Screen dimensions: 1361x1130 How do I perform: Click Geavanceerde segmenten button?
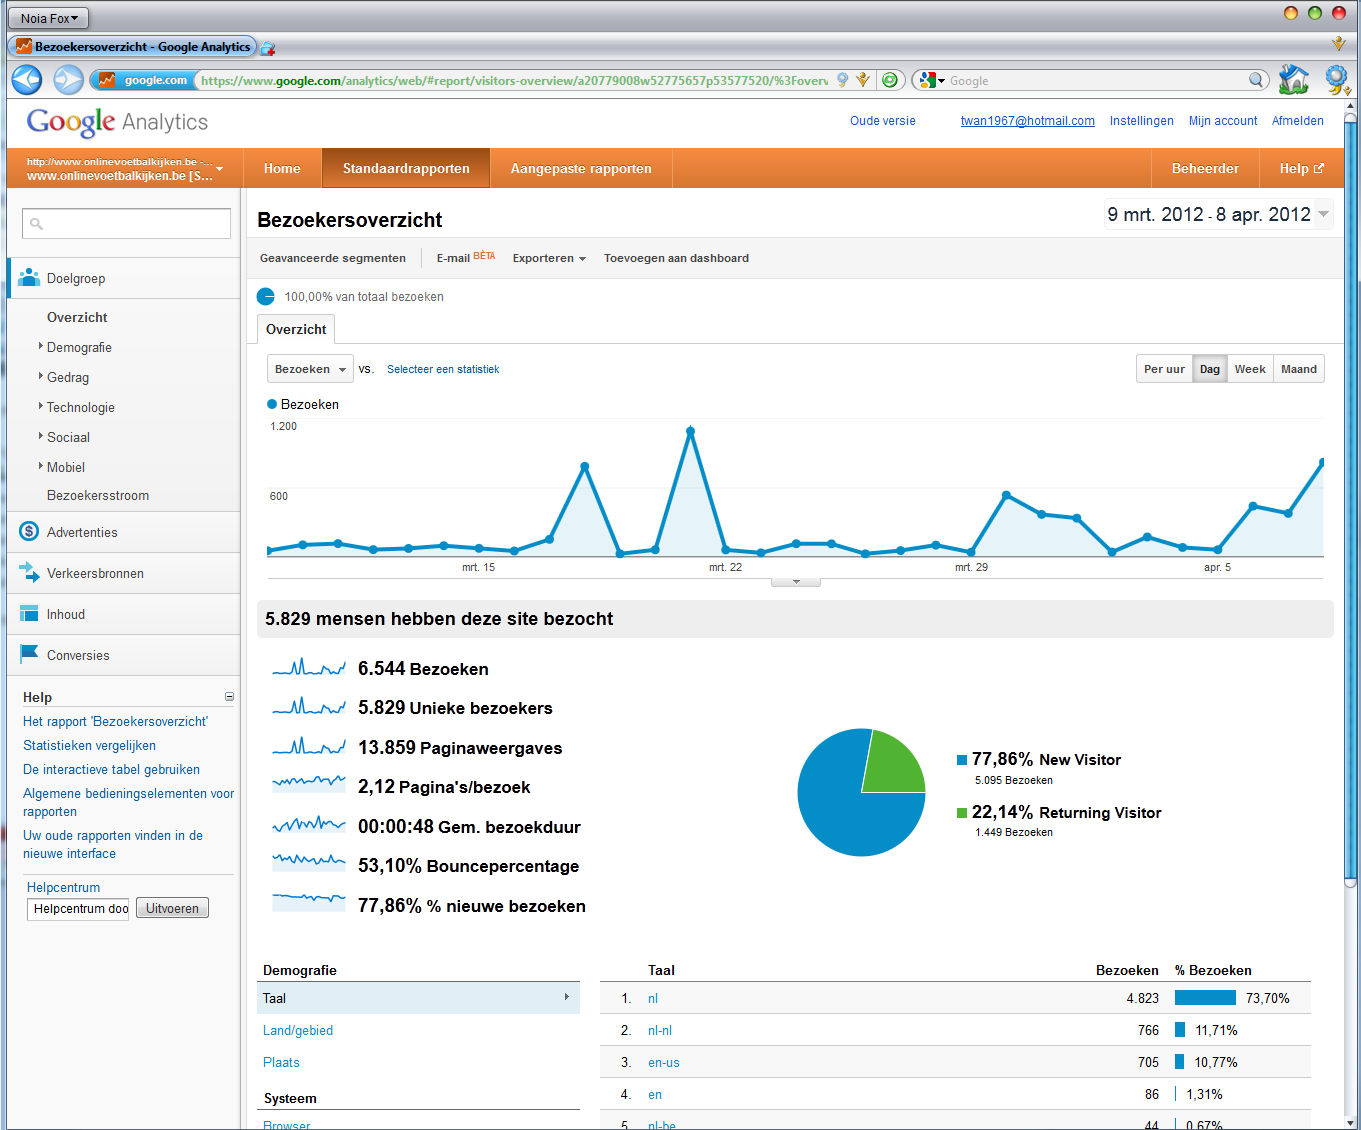(333, 258)
